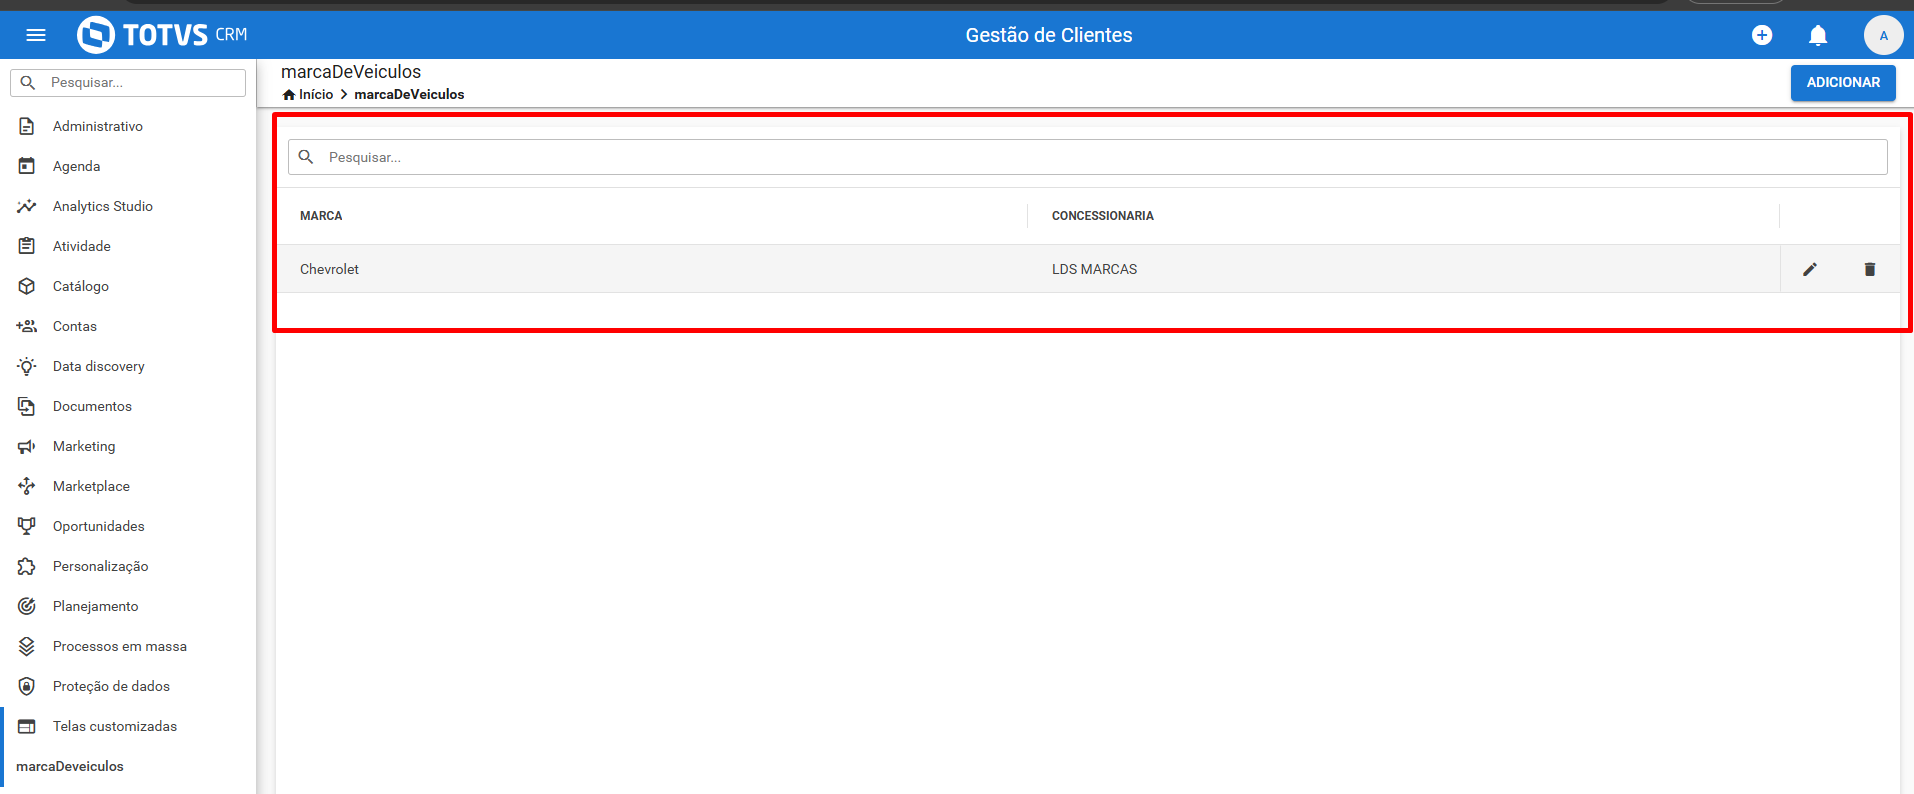Open the notifications bell
The image size is (1914, 794).
click(1818, 35)
